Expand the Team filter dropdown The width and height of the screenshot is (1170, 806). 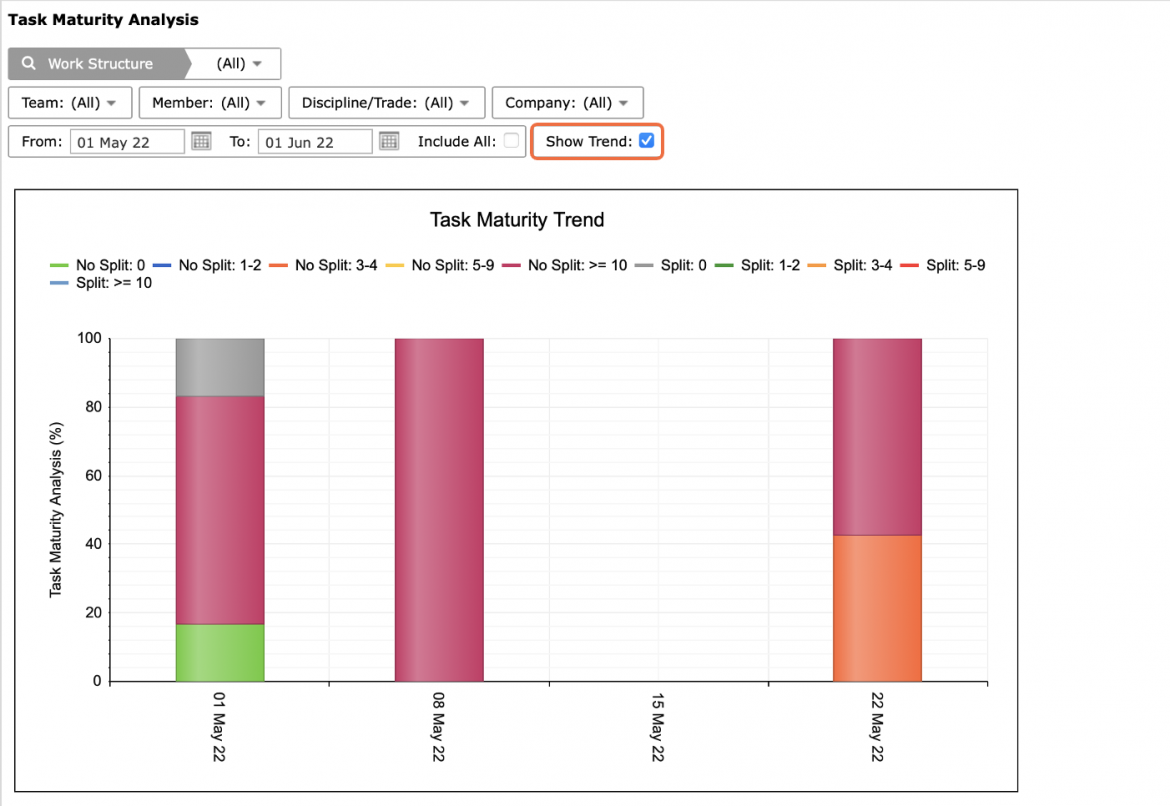click(70, 103)
